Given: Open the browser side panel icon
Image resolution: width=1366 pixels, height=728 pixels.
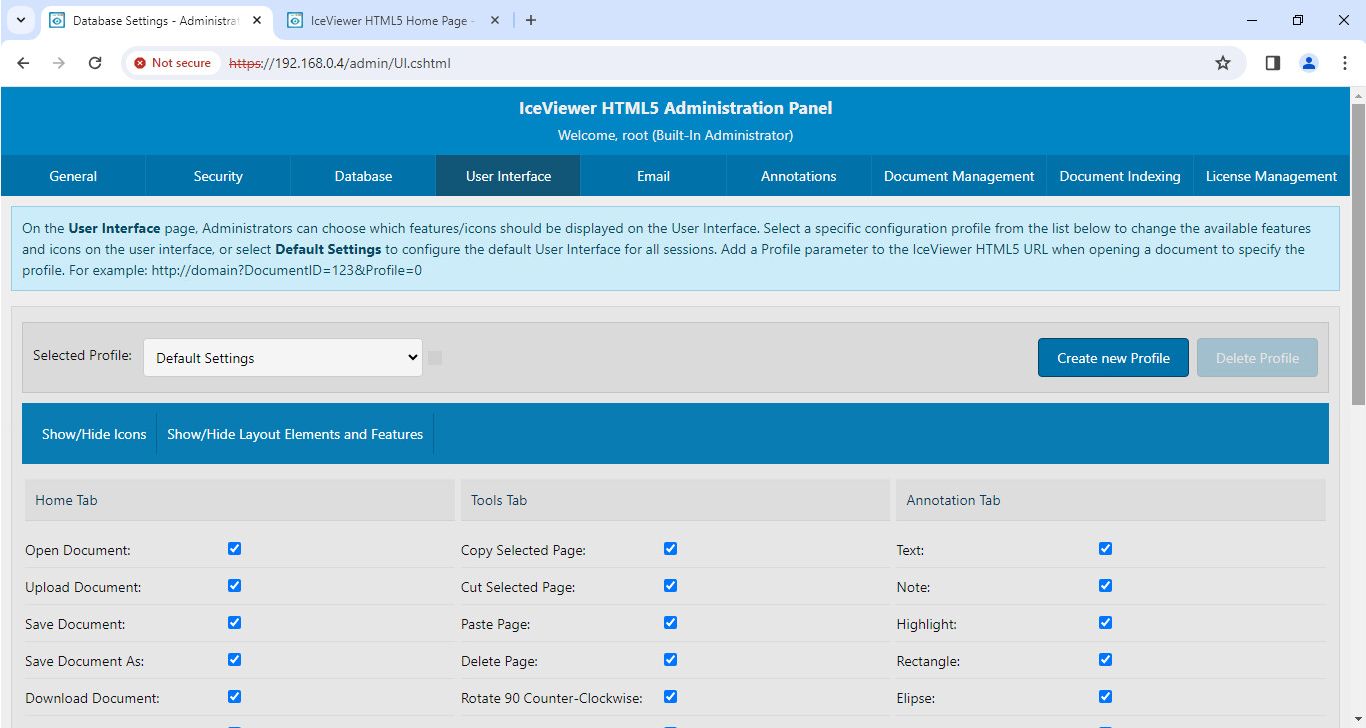Looking at the screenshot, I should [1272, 63].
